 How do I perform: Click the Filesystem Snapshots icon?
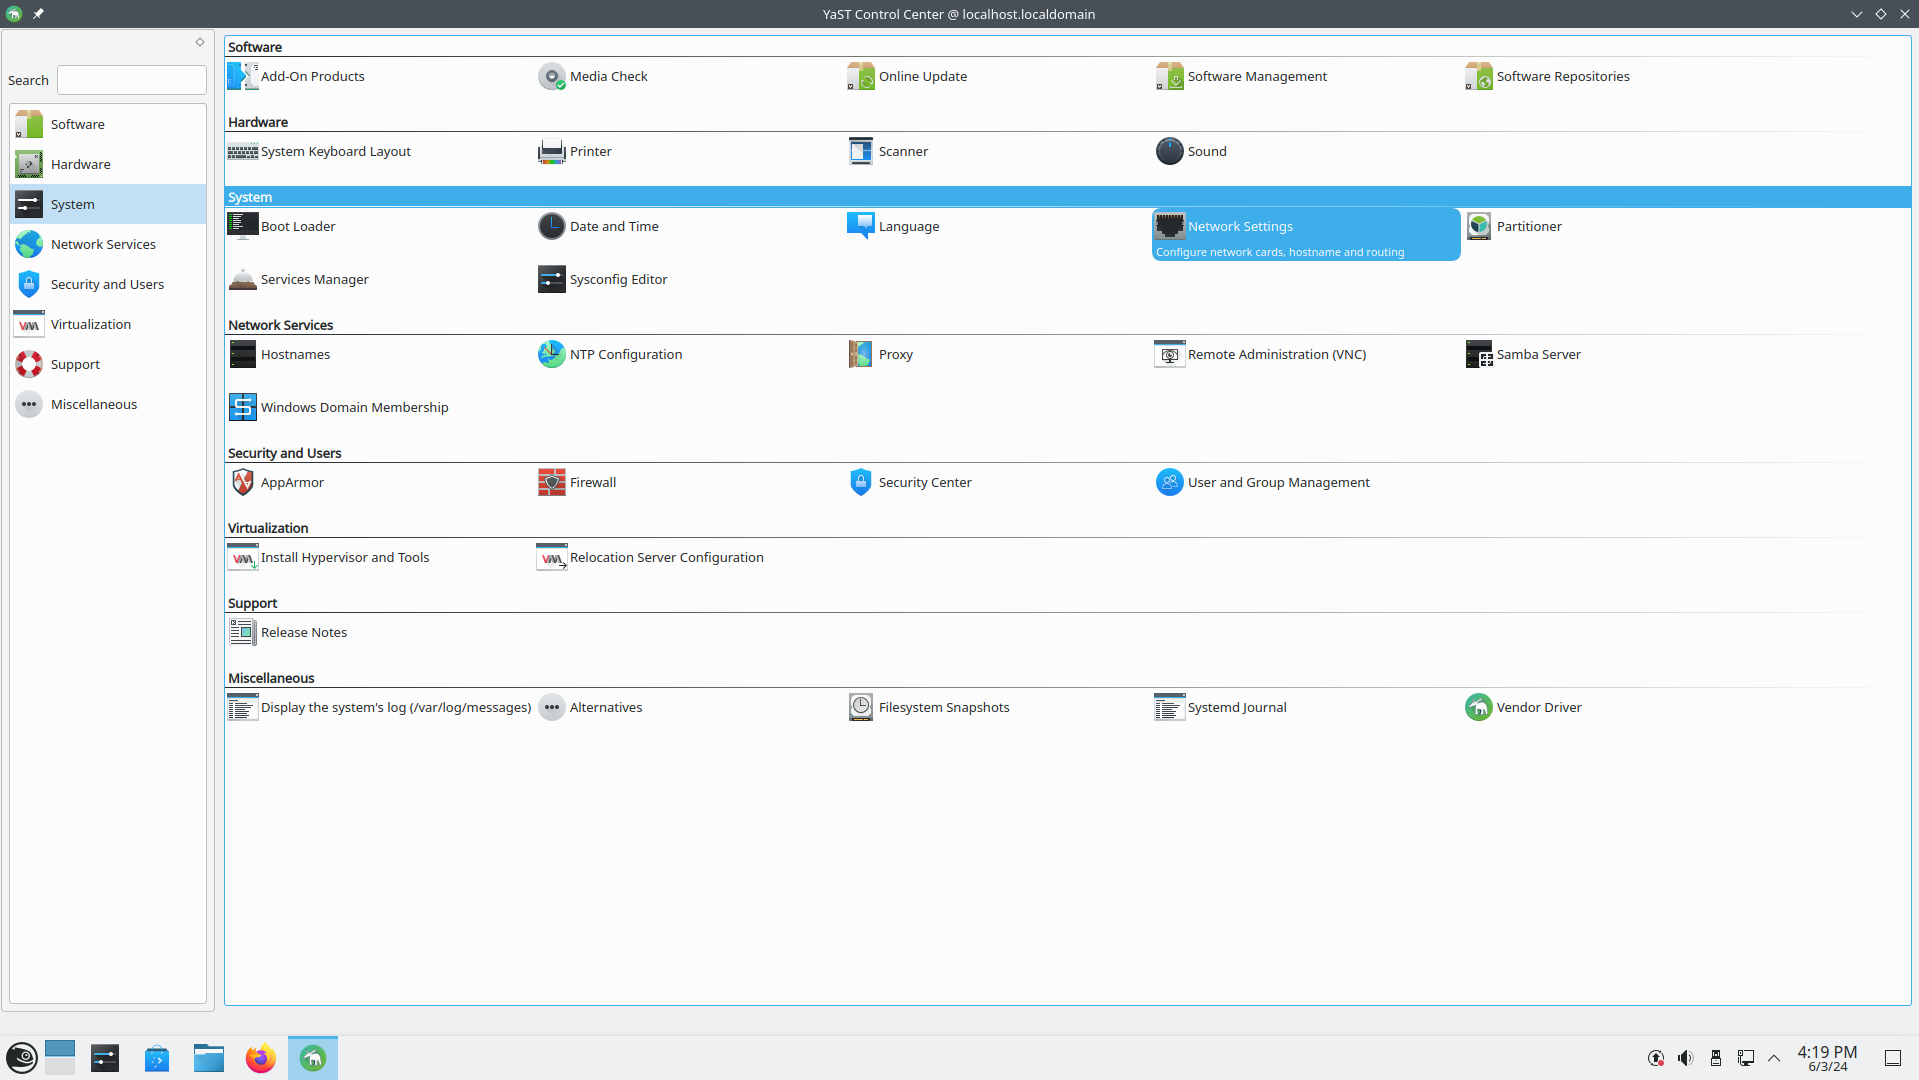pyautogui.click(x=860, y=707)
